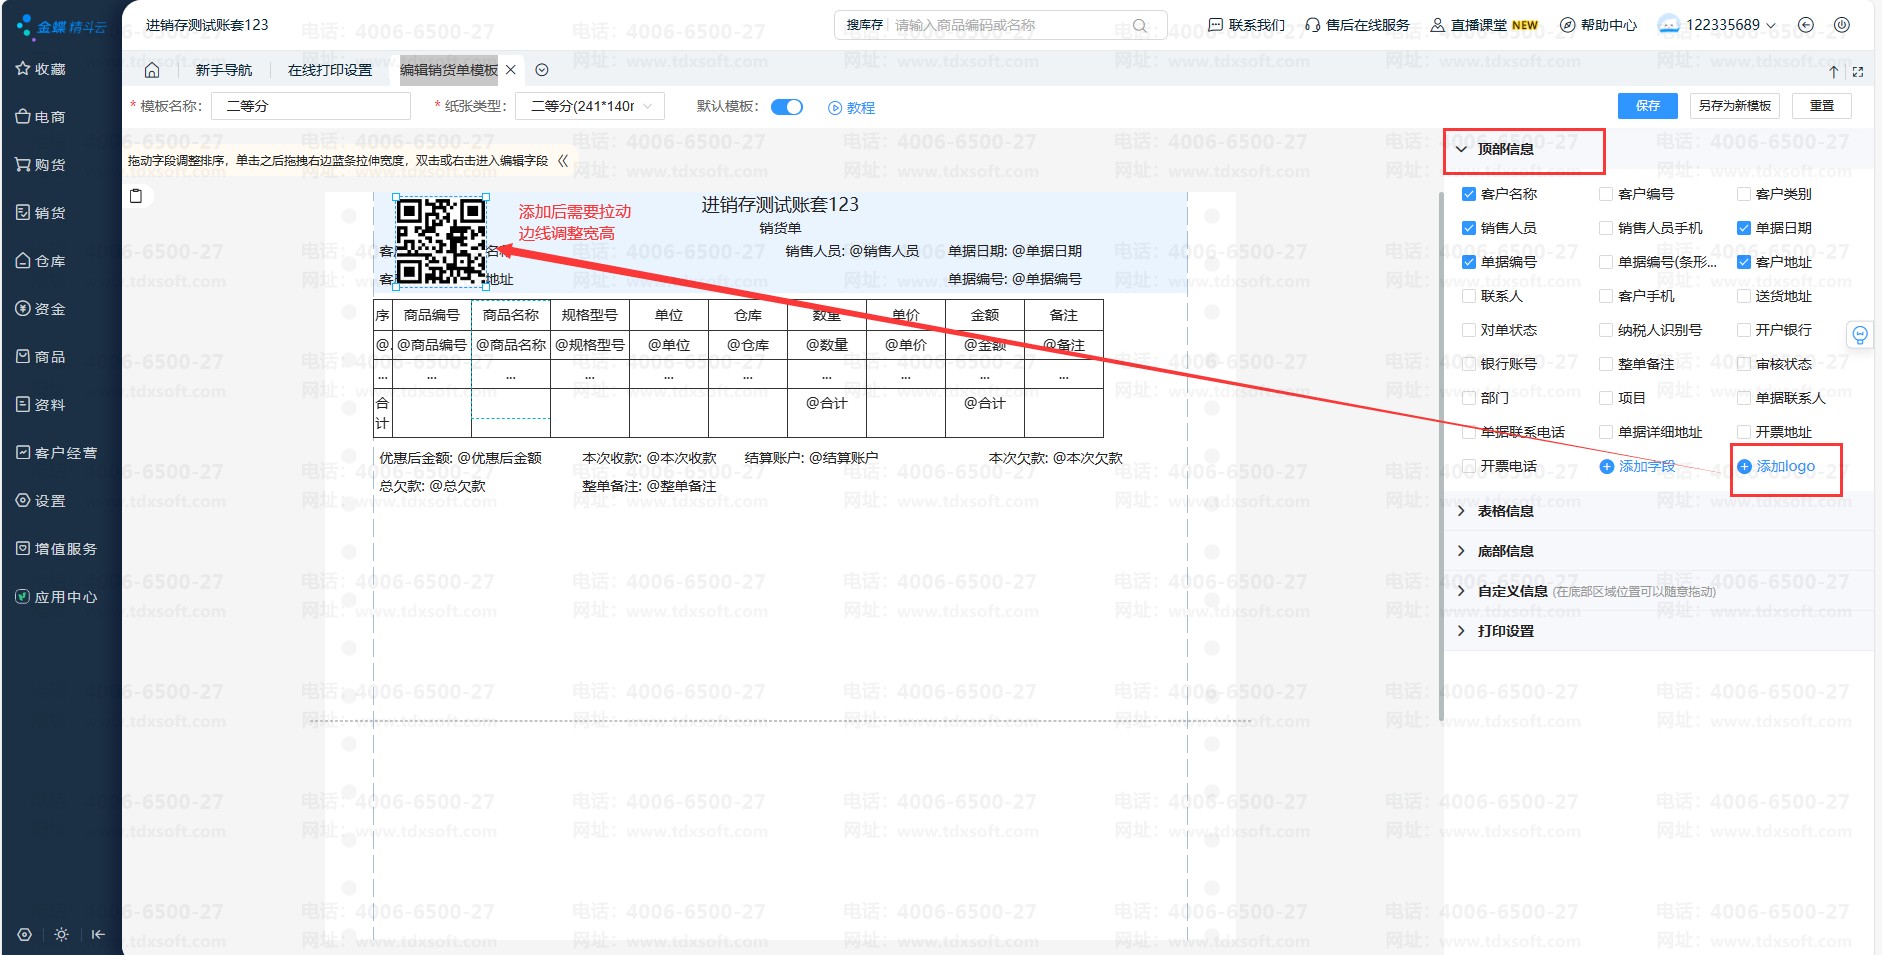
Task: Switch to the 新手导航 tab
Action: click(x=224, y=70)
